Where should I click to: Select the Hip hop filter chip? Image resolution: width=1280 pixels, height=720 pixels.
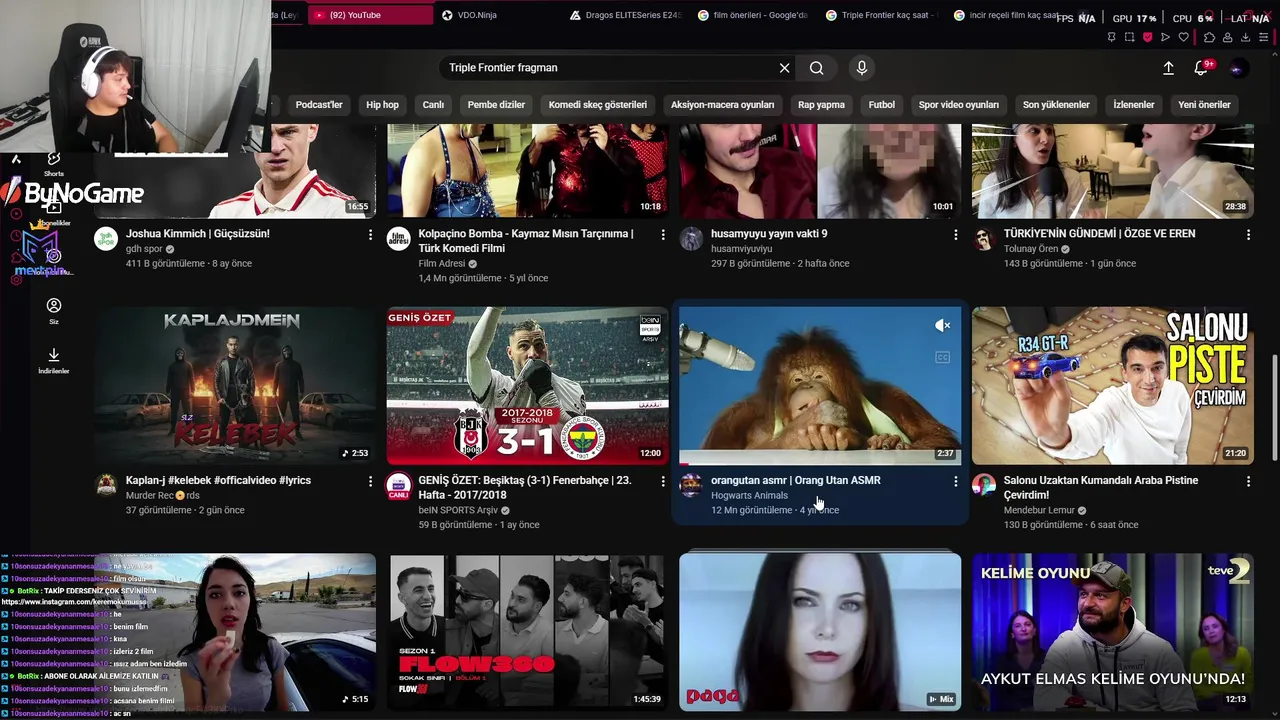point(382,104)
